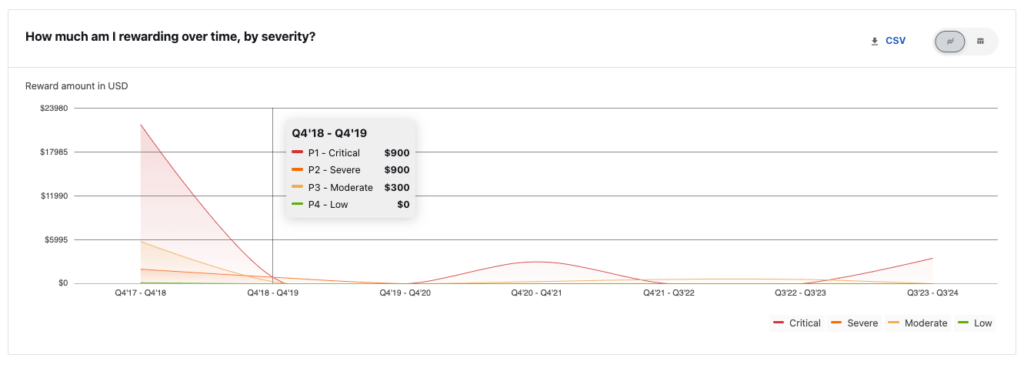Toggle the Moderate series in legend
The image size is (1024, 368).
tap(918, 323)
